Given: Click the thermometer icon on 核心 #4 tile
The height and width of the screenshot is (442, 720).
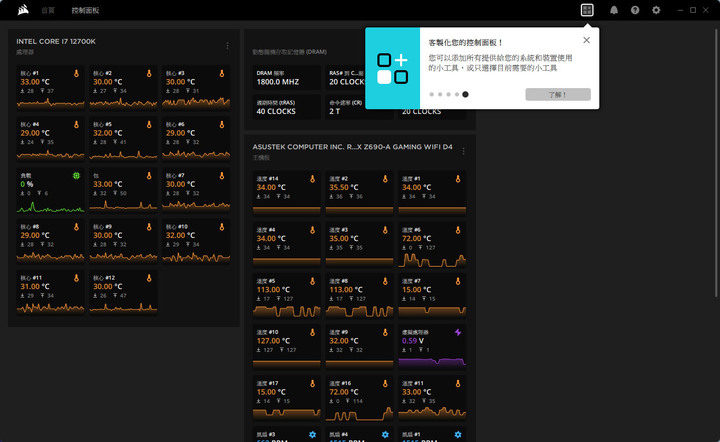Looking at the screenshot, I should pos(76,124).
